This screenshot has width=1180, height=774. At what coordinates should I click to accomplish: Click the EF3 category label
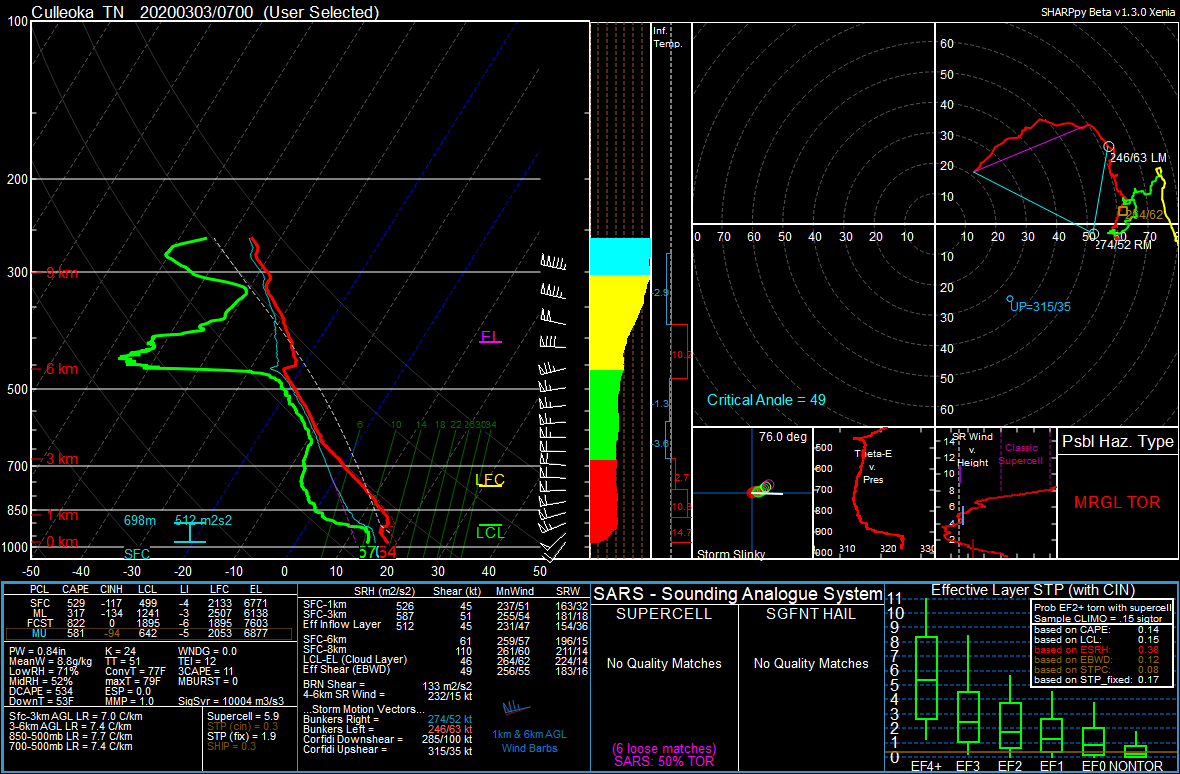pyautogui.click(x=967, y=765)
